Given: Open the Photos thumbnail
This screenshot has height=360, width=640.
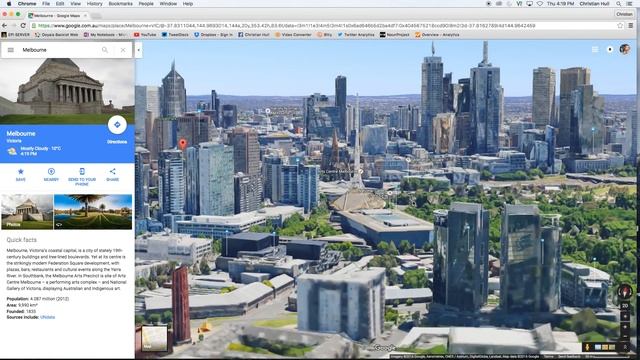Looking at the screenshot, I should [x=27, y=211].
